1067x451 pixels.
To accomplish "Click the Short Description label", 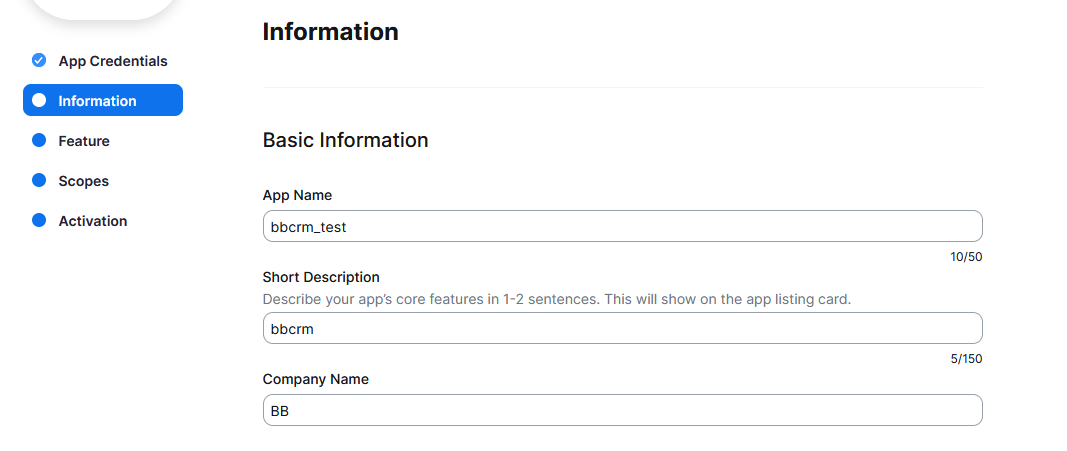I will pyautogui.click(x=321, y=277).
